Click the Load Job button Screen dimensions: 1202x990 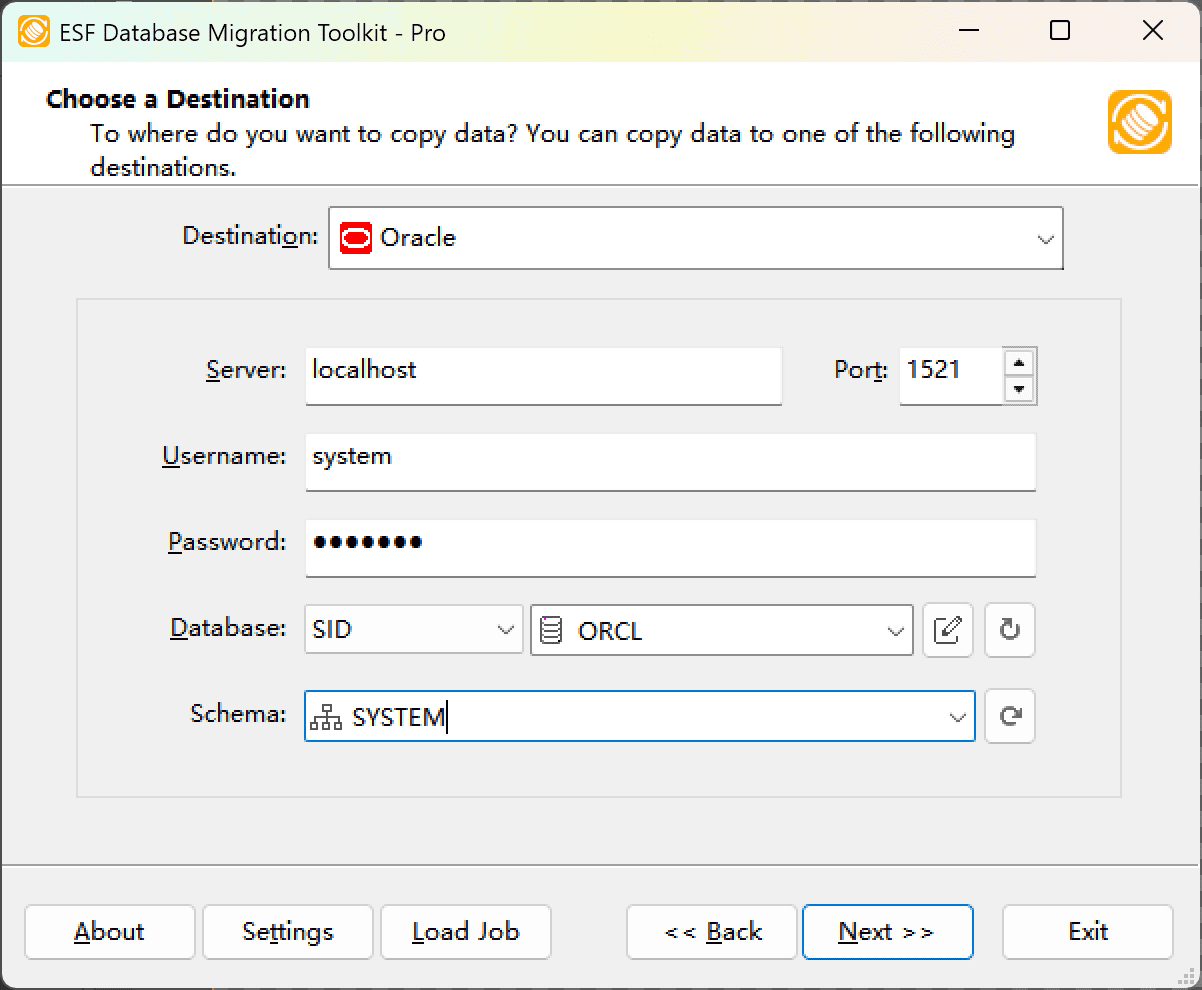[465, 932]
